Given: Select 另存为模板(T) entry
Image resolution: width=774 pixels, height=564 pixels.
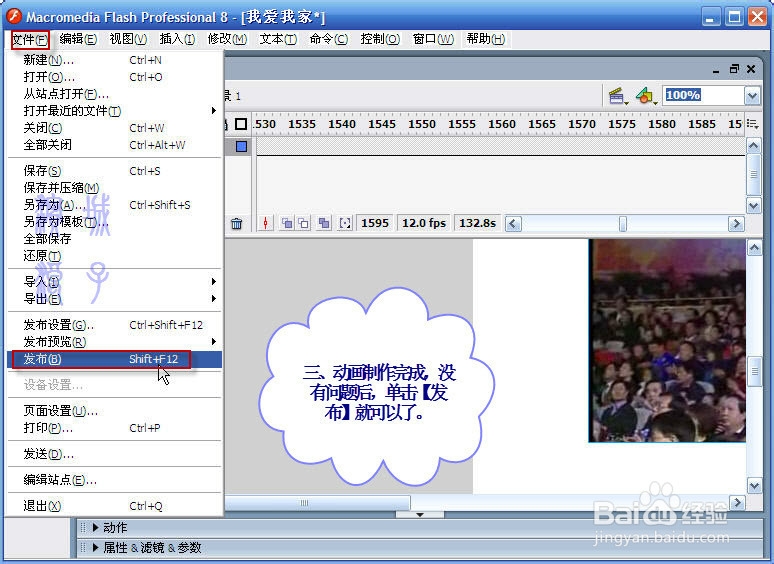Looking at the screenshot, I should point(115,222).
